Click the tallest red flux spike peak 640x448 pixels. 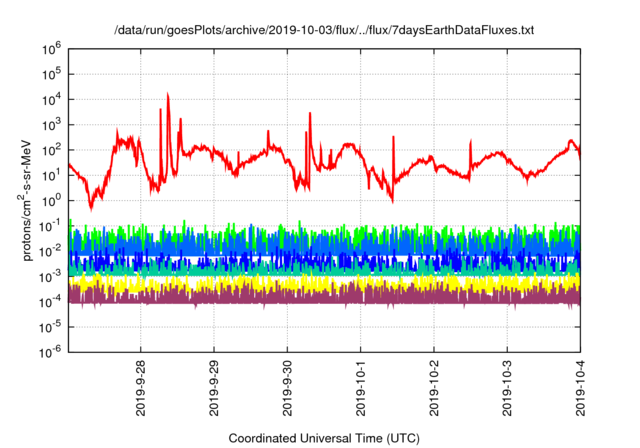click(x=168, y=95)
